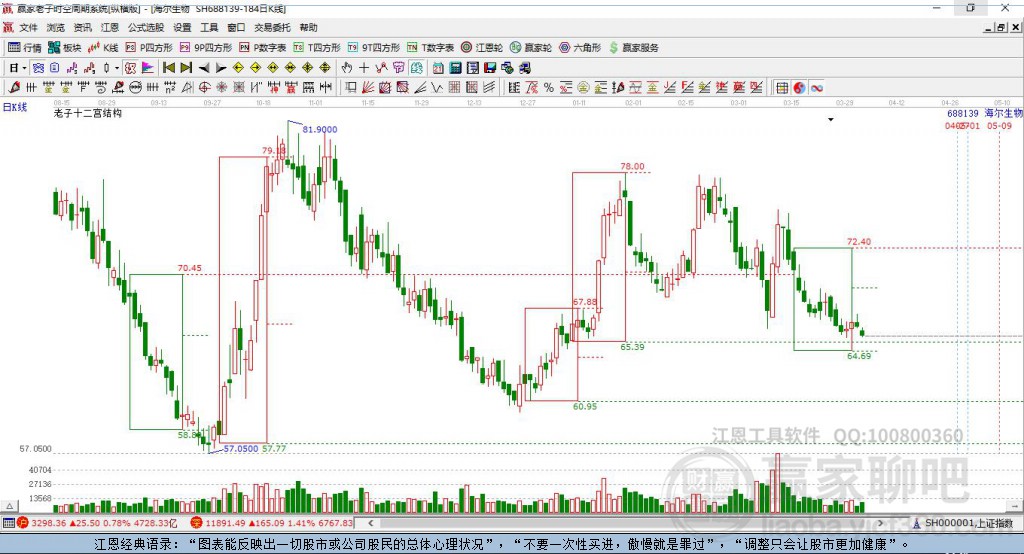Step chart left with black arrow
The image size is (1024, 554).
click(x=204, y=68)
